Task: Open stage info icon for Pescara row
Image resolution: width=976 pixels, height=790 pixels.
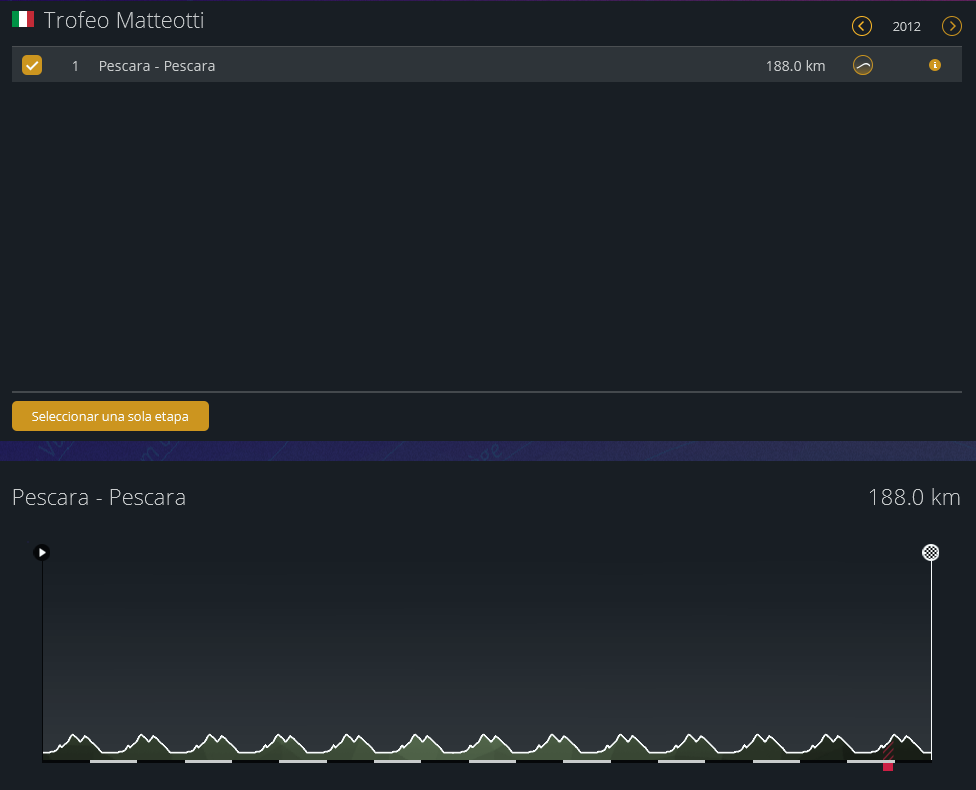Action: point(934,65)
